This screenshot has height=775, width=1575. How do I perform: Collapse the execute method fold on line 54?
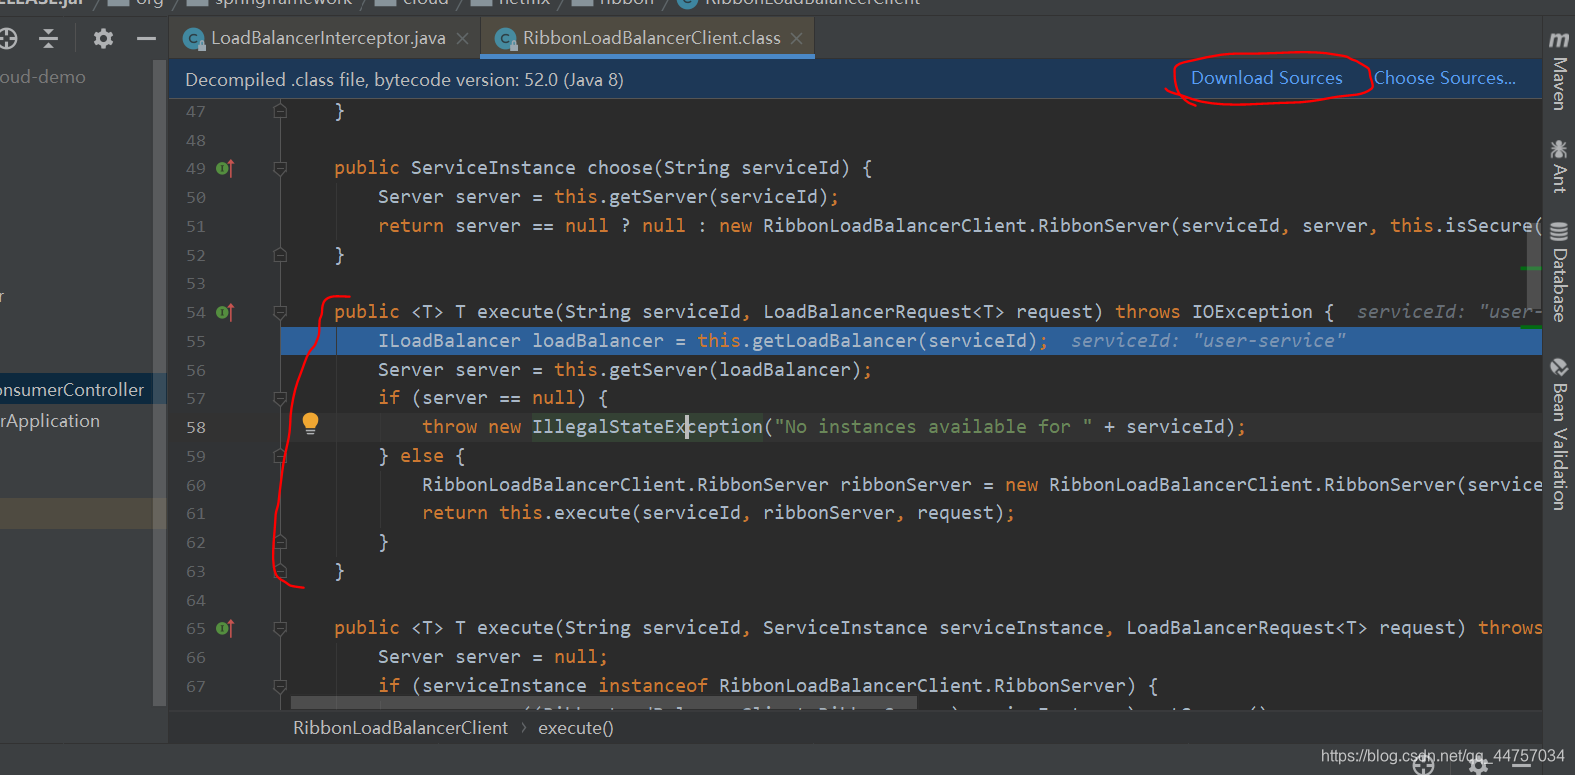click(280, 312)
